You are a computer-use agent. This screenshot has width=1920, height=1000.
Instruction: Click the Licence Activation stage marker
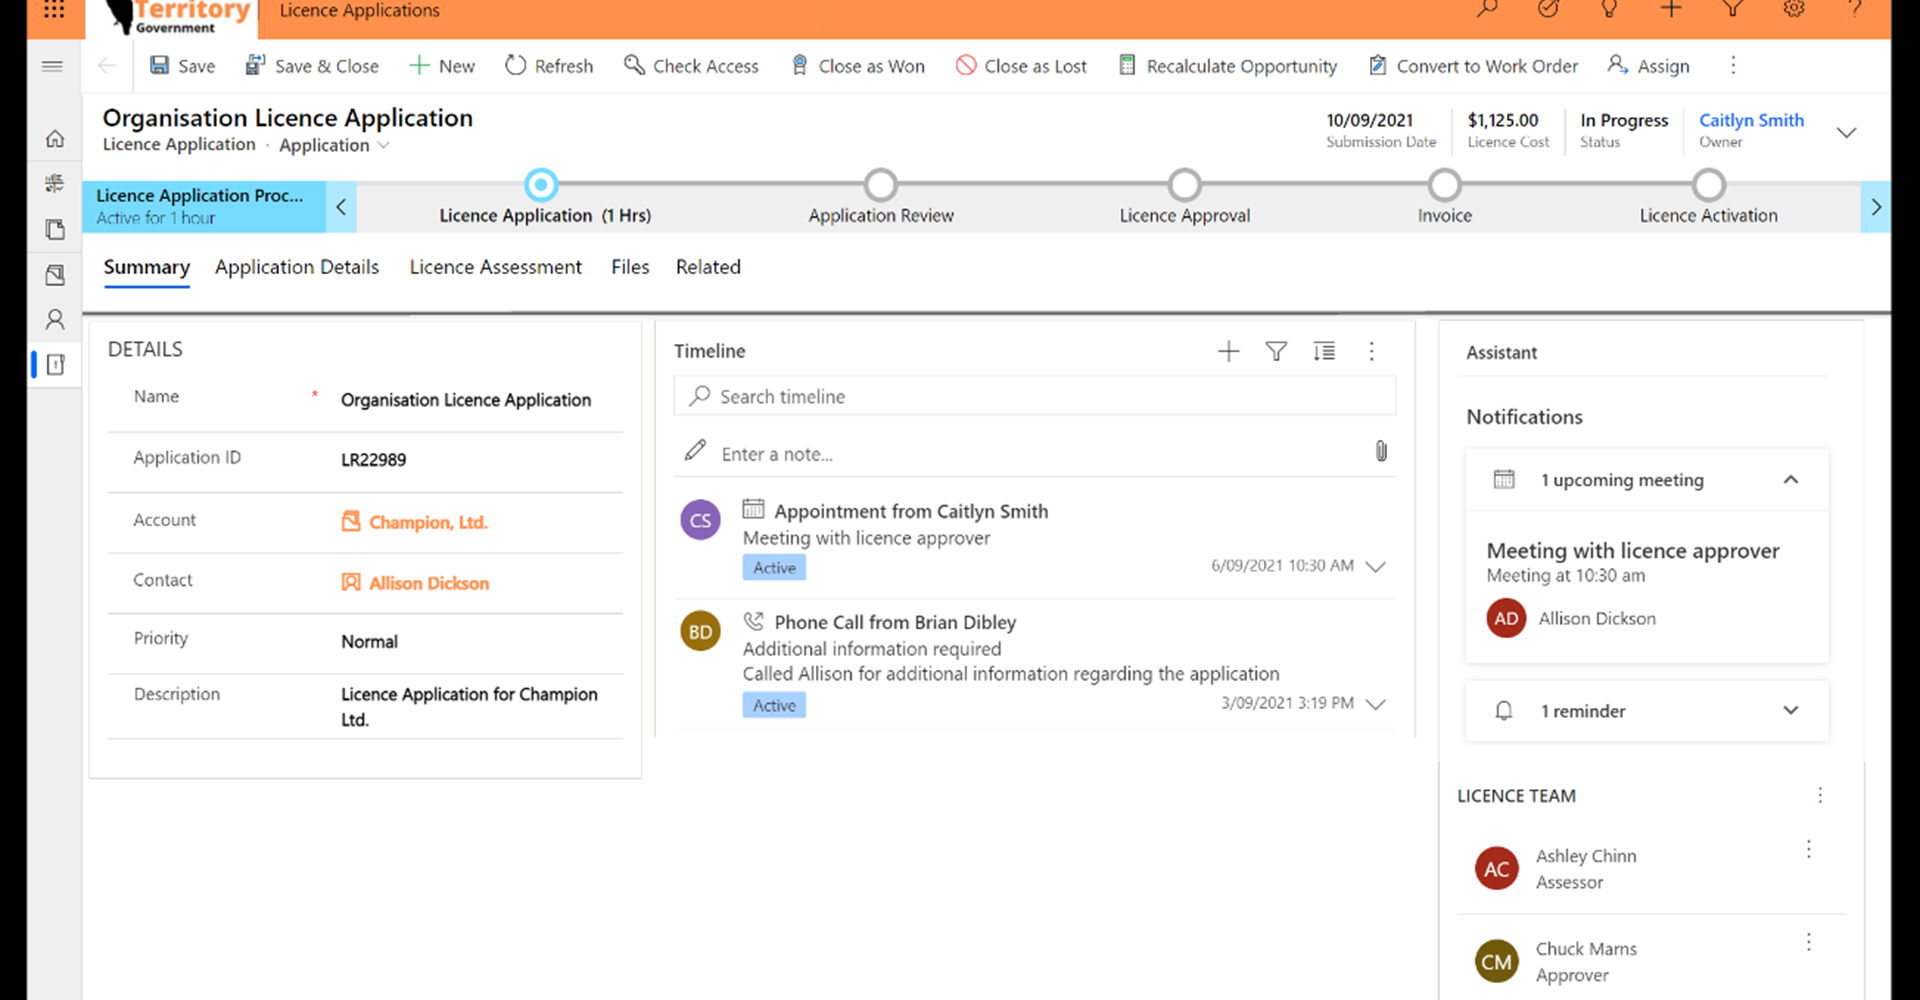point(1708,185)
